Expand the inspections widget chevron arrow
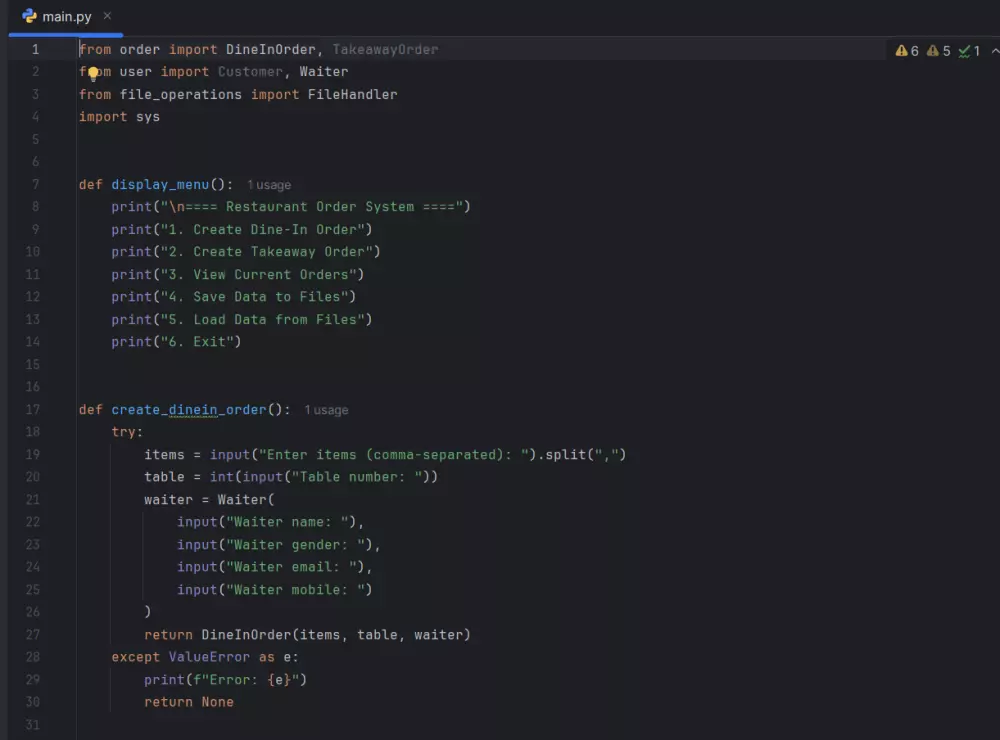The height and width of the screenshot is (740, 1000). (x=994, y=51)
